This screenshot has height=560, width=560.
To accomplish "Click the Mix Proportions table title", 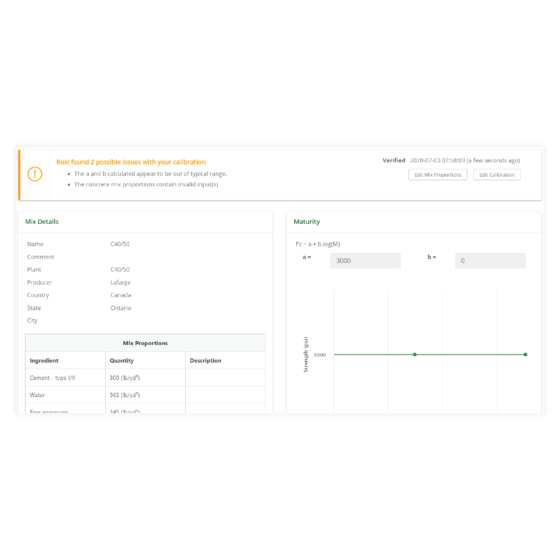I will pyautogui.click(x=145, y=343).
